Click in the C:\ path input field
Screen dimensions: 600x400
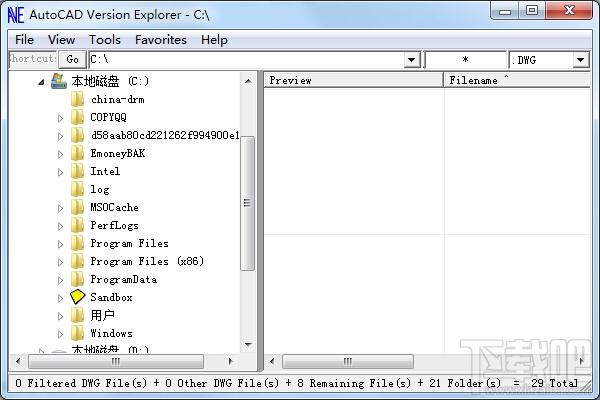[x=247, y=60]
